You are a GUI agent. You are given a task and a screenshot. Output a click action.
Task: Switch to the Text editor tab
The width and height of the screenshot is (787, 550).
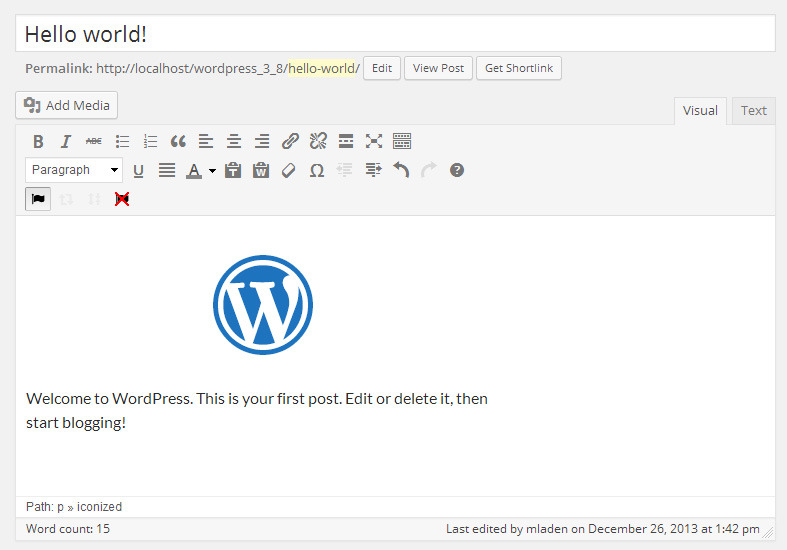753,111
